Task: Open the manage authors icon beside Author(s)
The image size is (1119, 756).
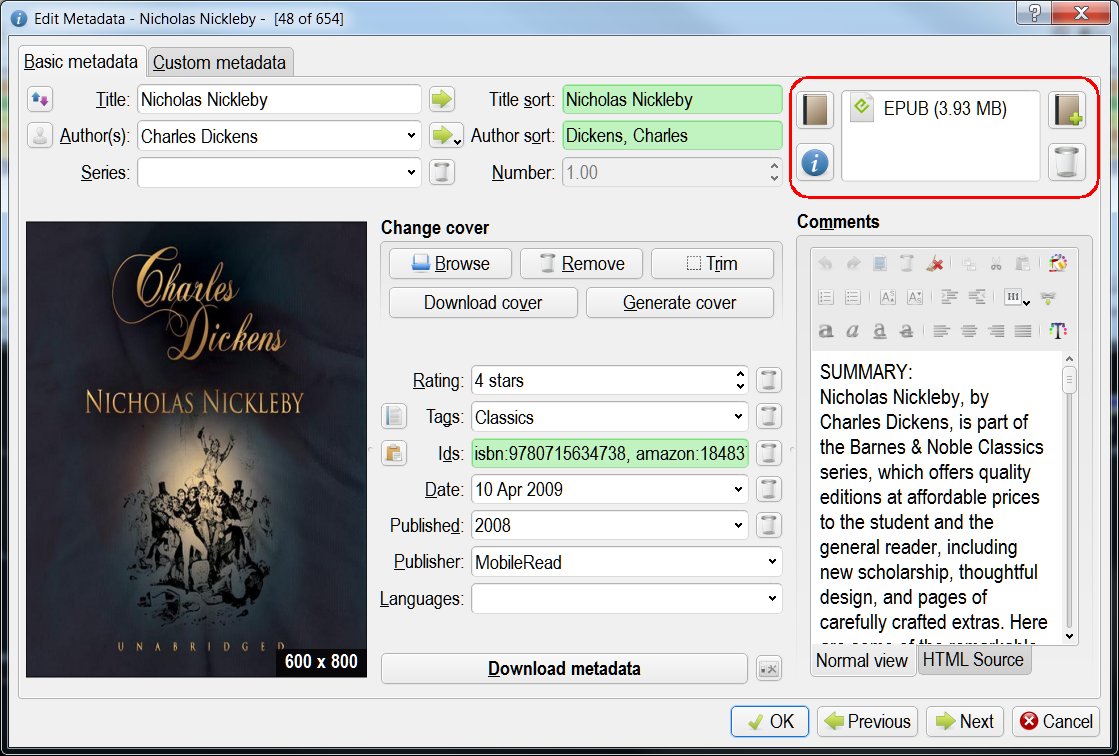Action: [40, 136]
